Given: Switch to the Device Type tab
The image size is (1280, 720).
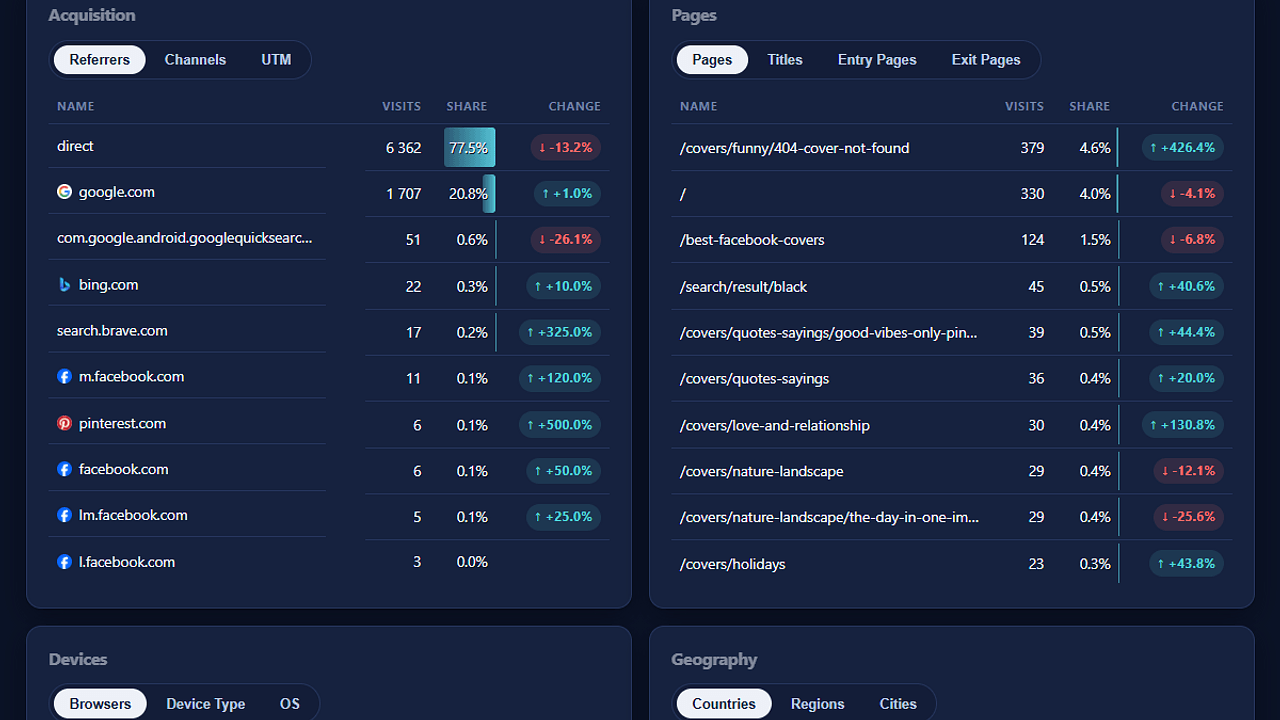Looking at the screenshot, I should pos(206,704).
